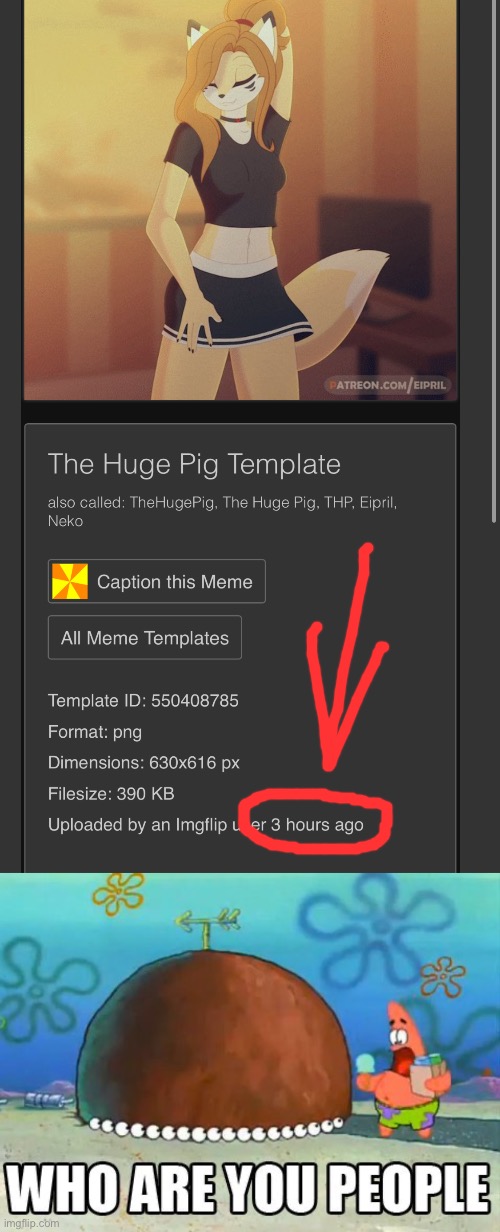Screen dimensions: 500x1232
Task: Click the fox girl template image
Action: (x=240, y=200)
